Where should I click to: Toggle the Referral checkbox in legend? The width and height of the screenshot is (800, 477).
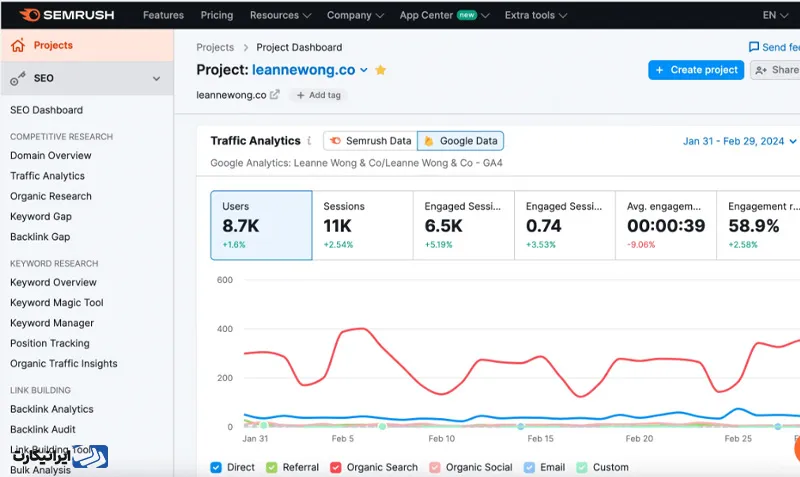point(271,467)
